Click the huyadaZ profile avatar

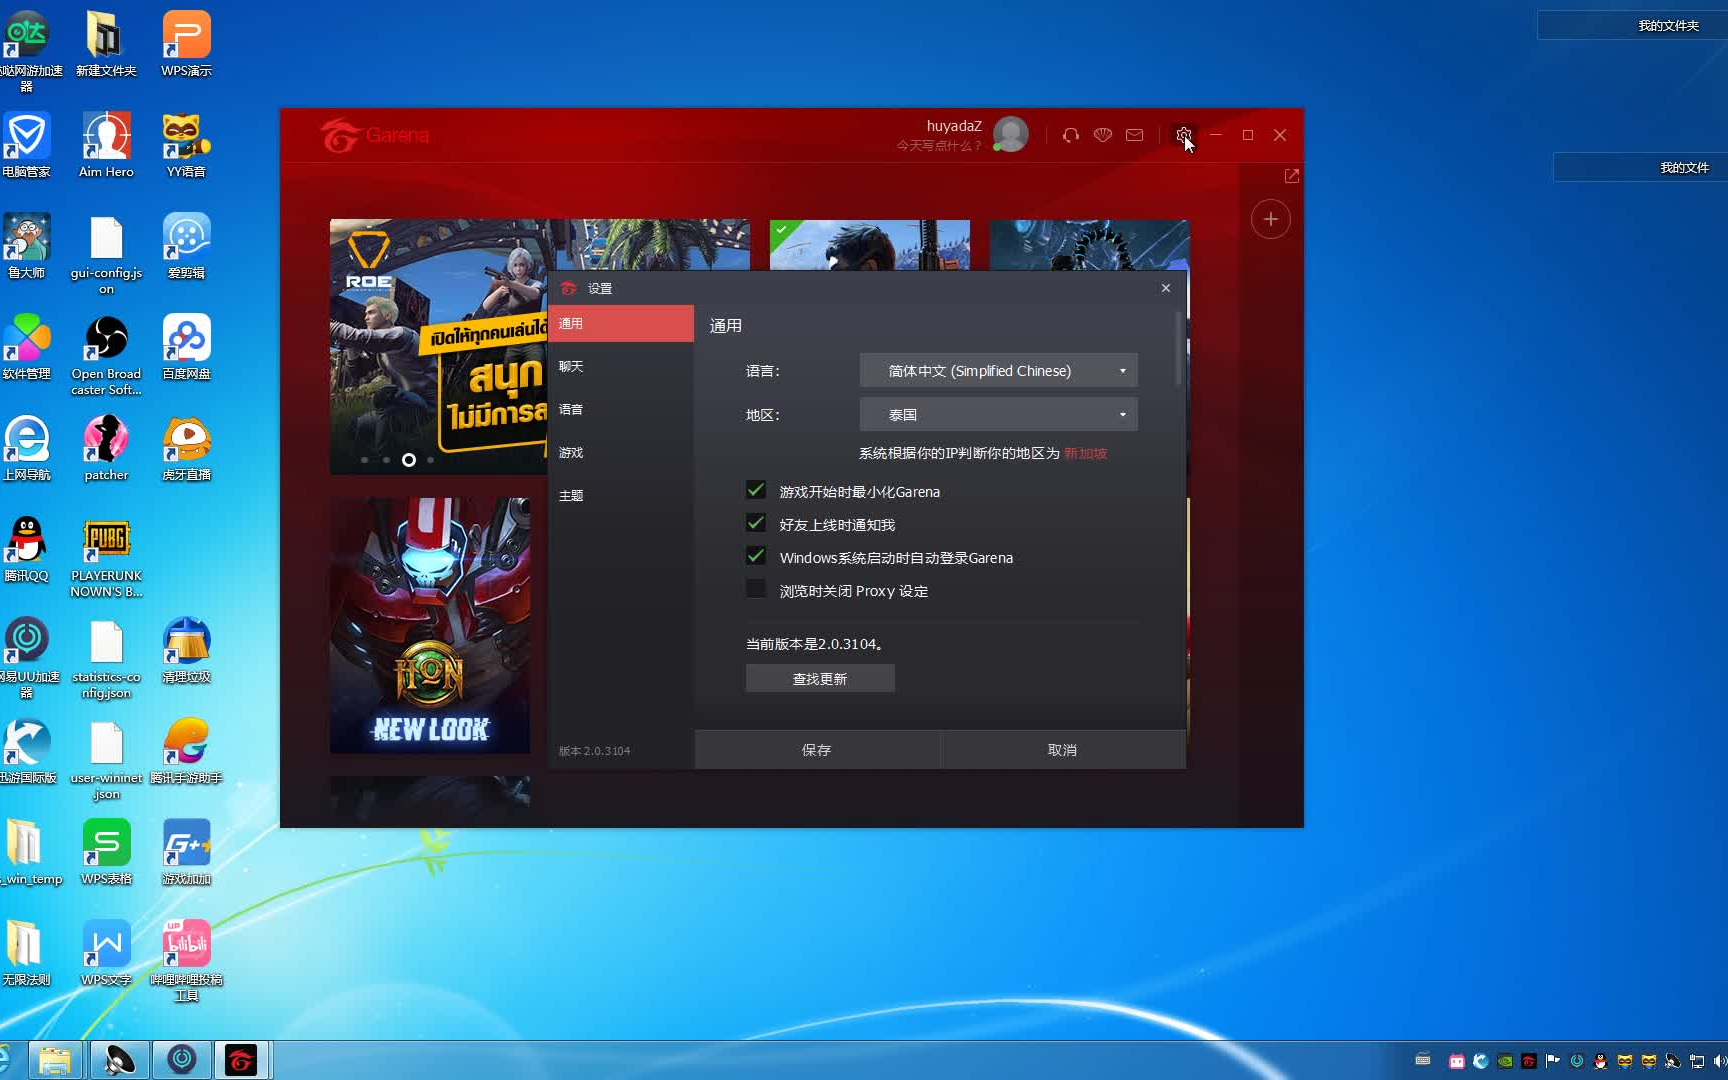click(x=1011, y=134)
